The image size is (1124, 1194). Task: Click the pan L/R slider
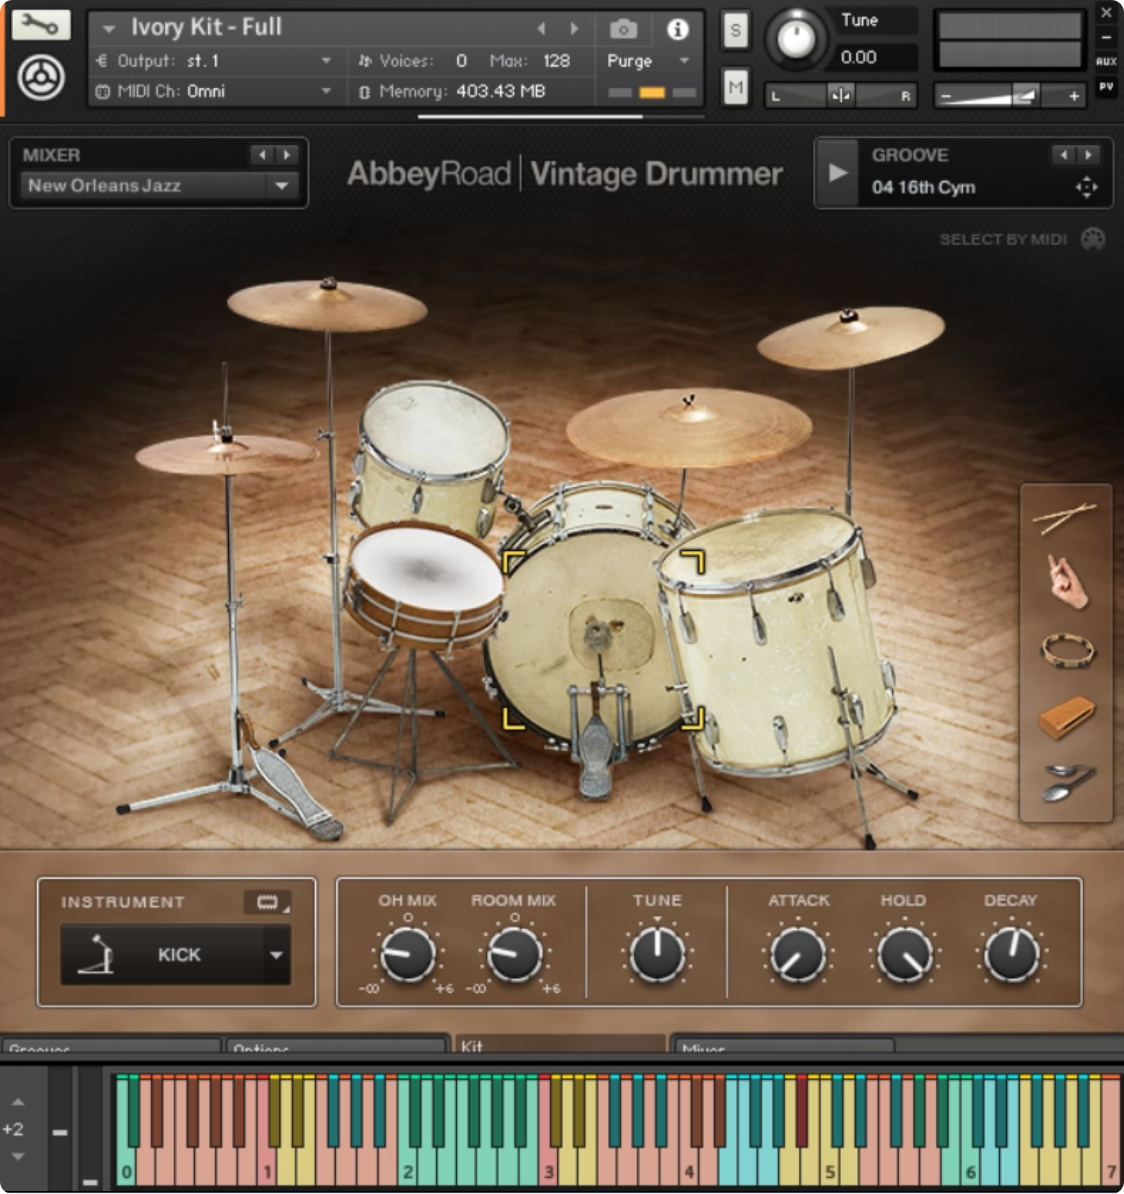click(840, 96)
